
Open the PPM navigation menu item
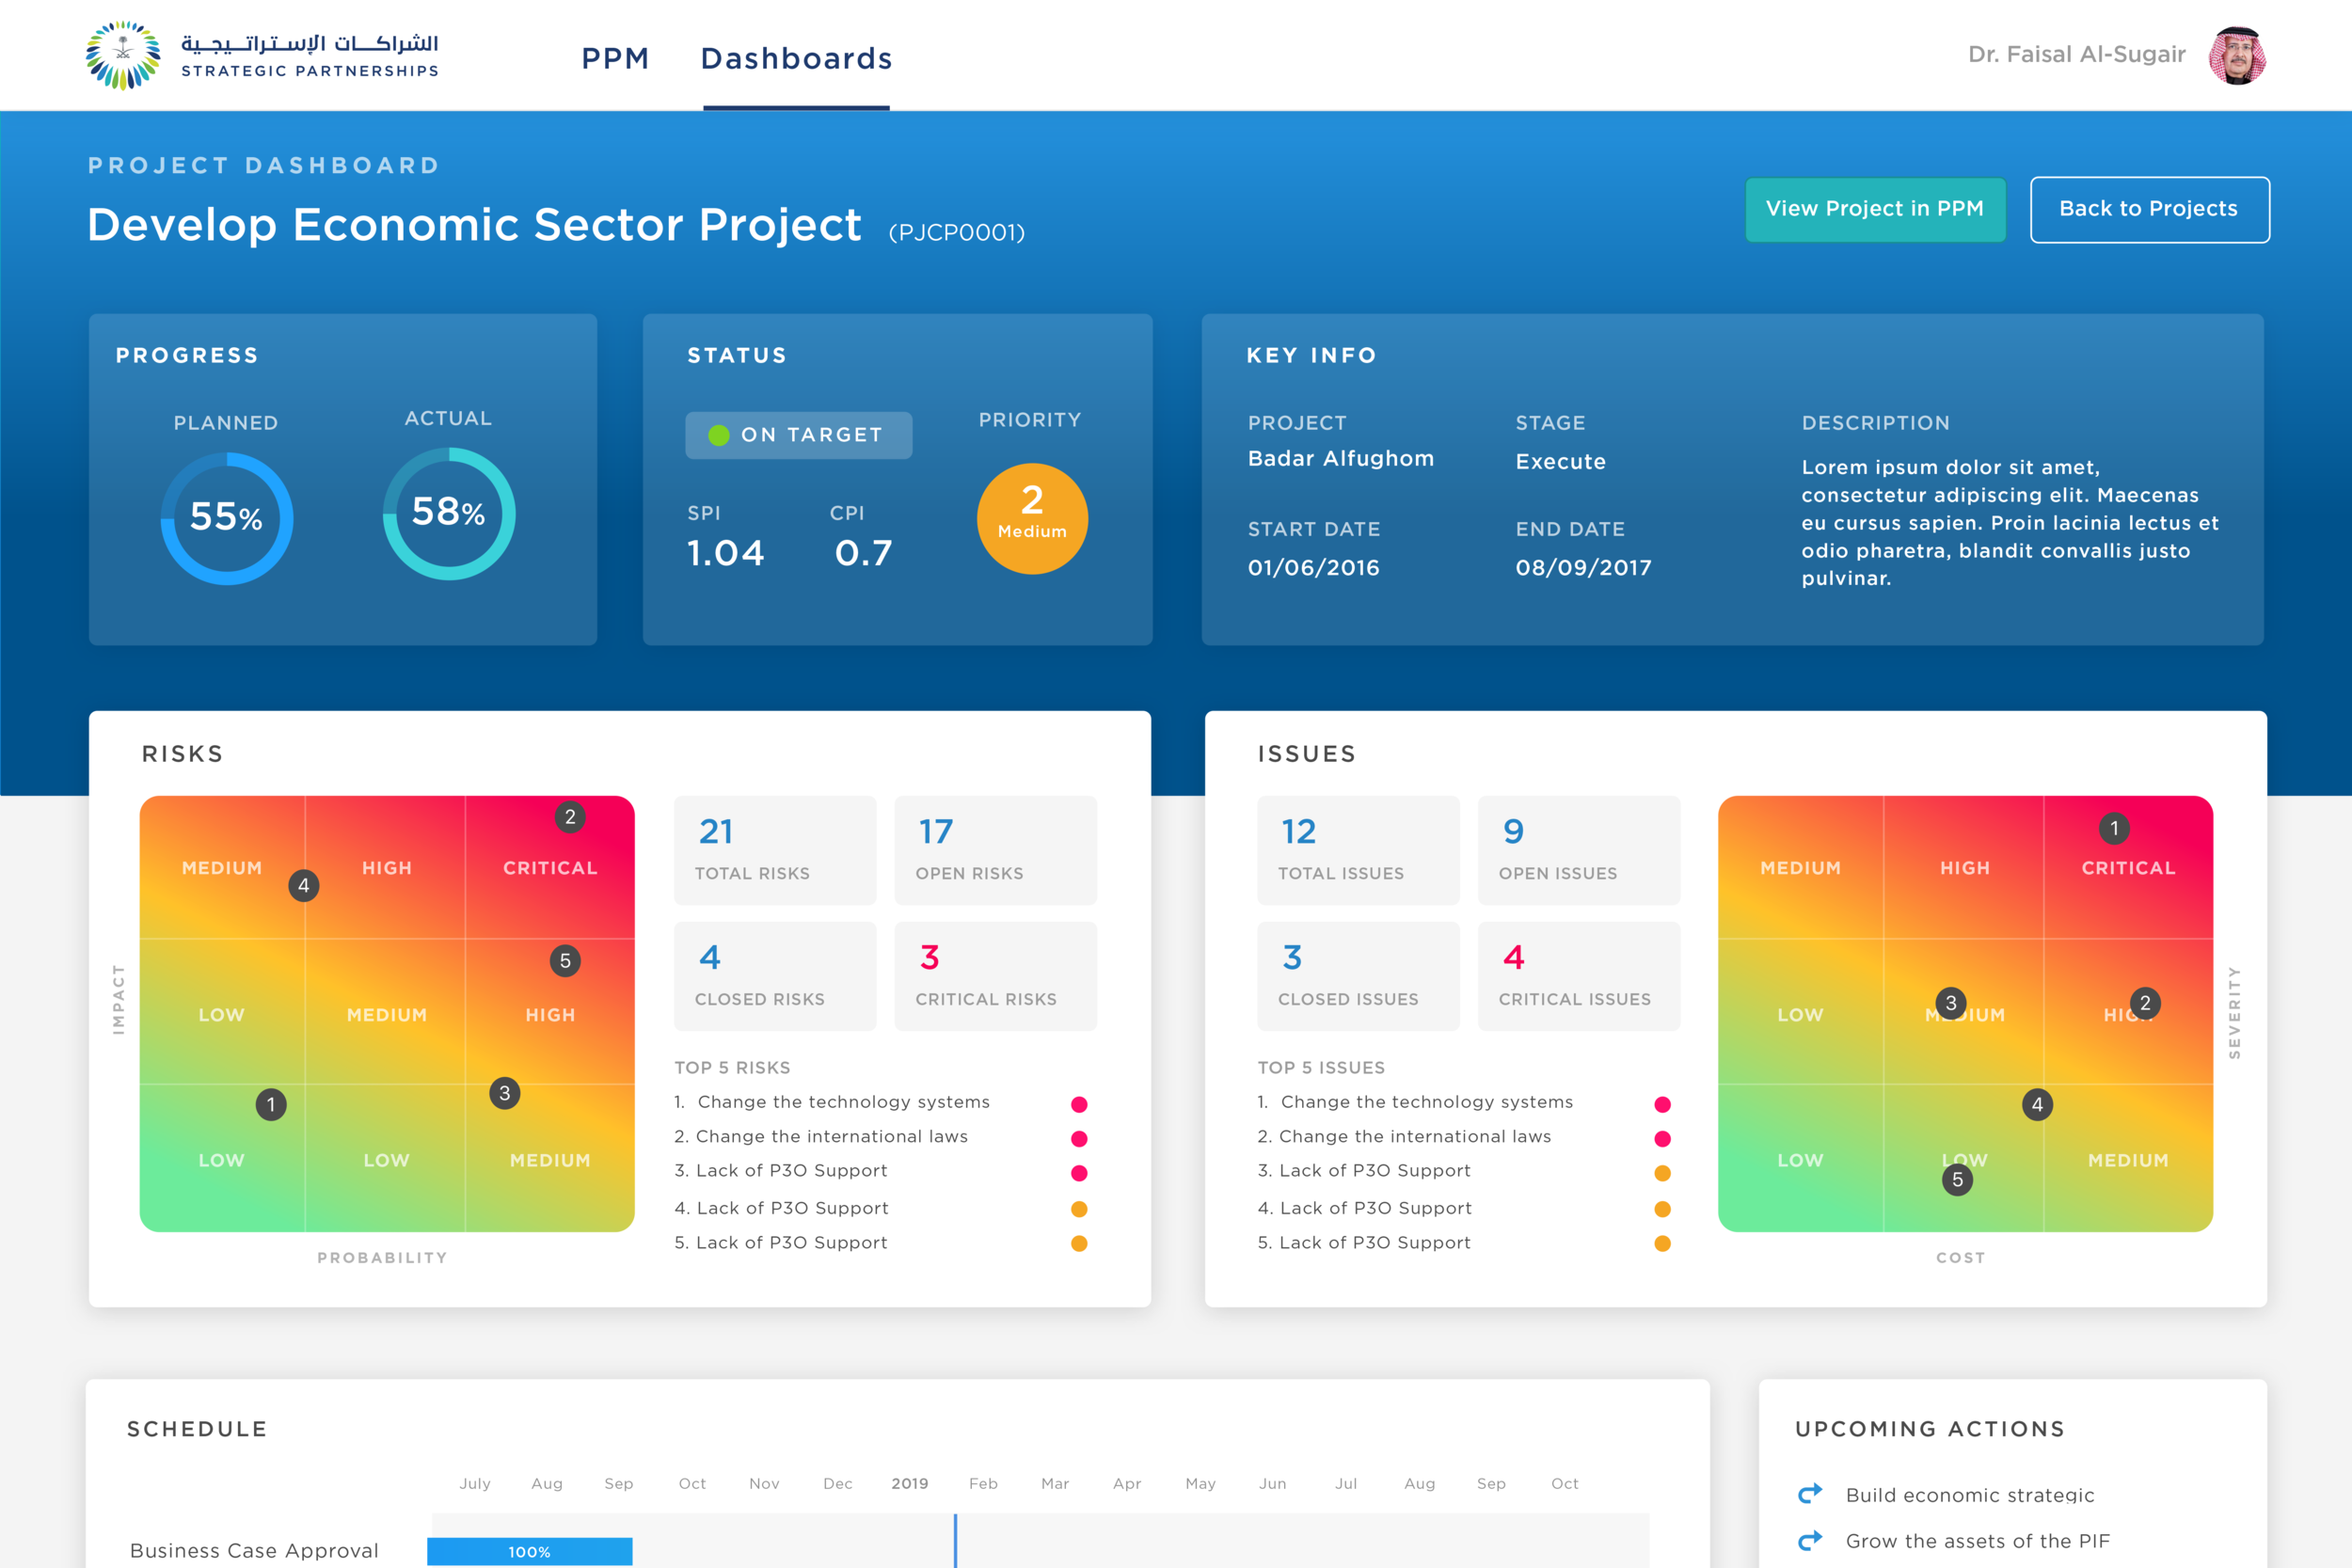coord(615,58)
